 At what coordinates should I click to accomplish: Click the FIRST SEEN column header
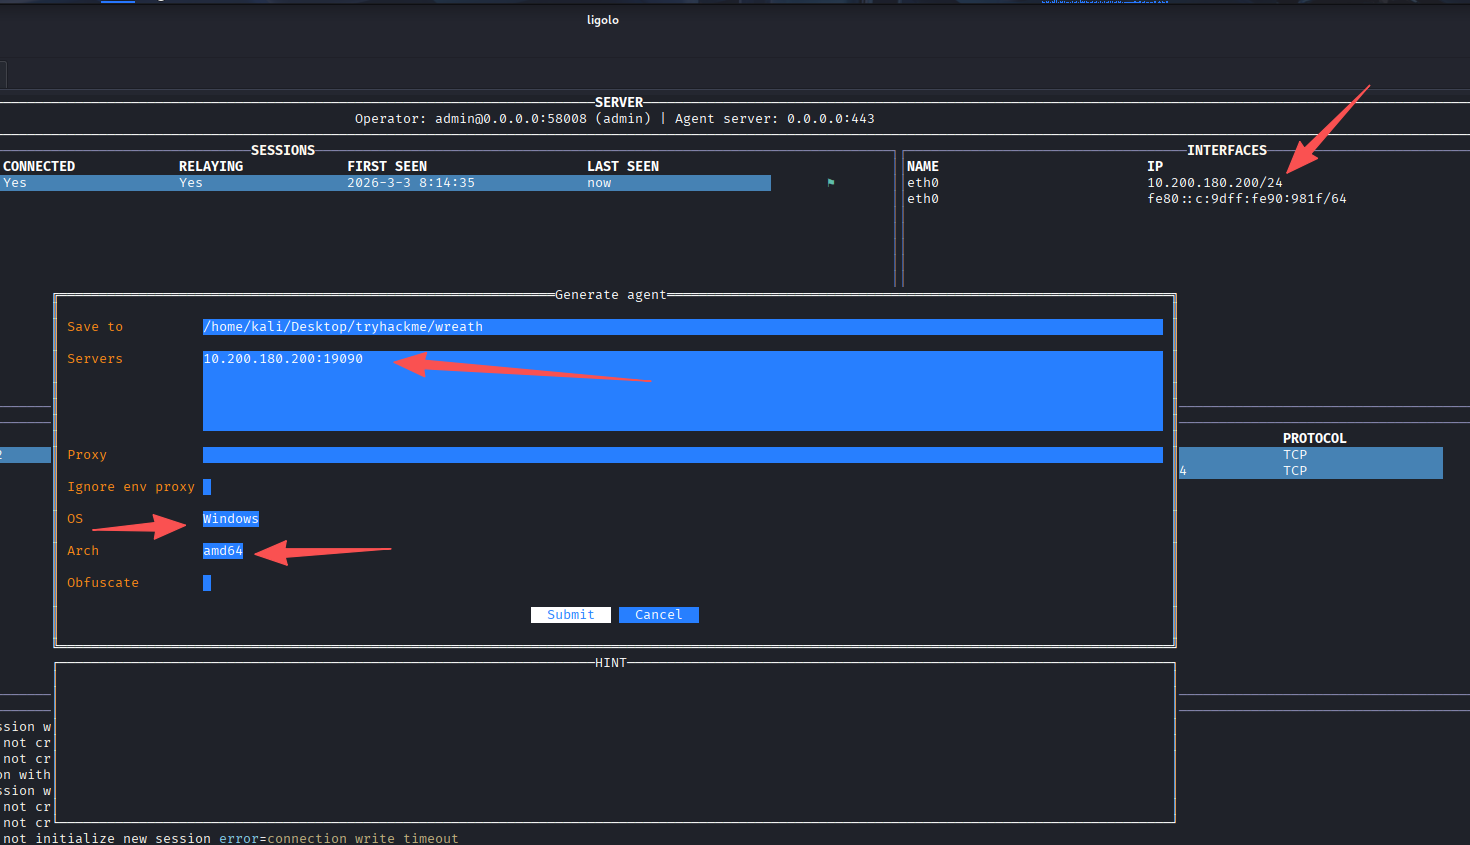387,166
